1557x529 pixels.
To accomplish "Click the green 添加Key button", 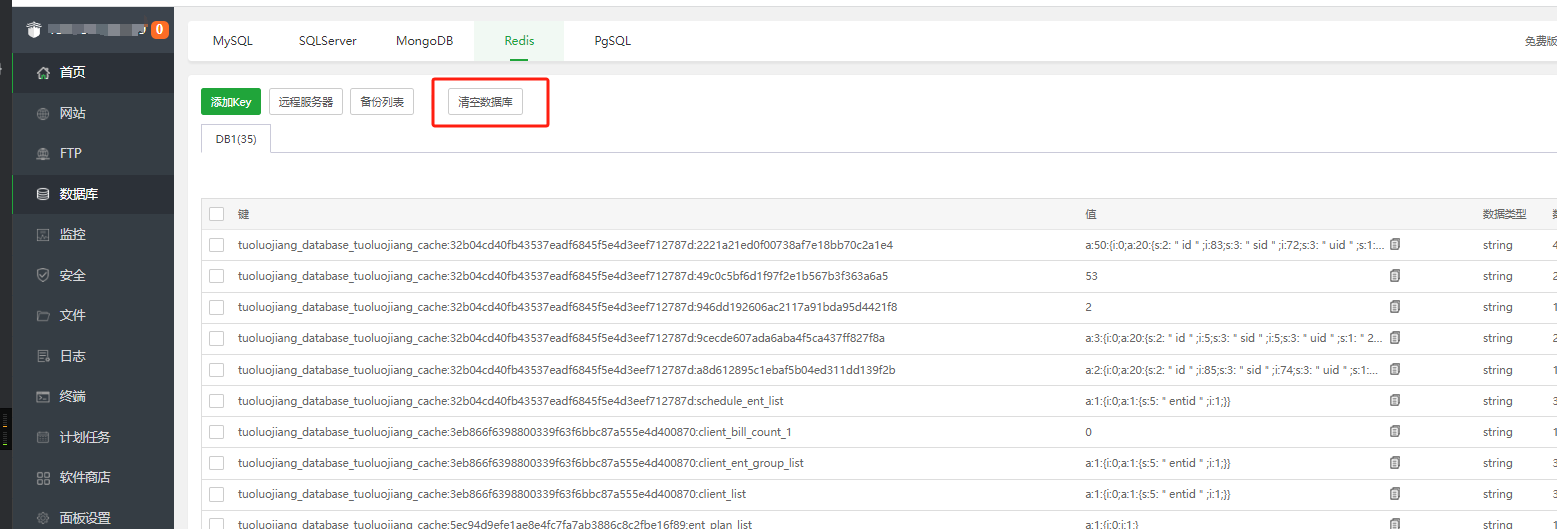I will [x=231, y=102].
